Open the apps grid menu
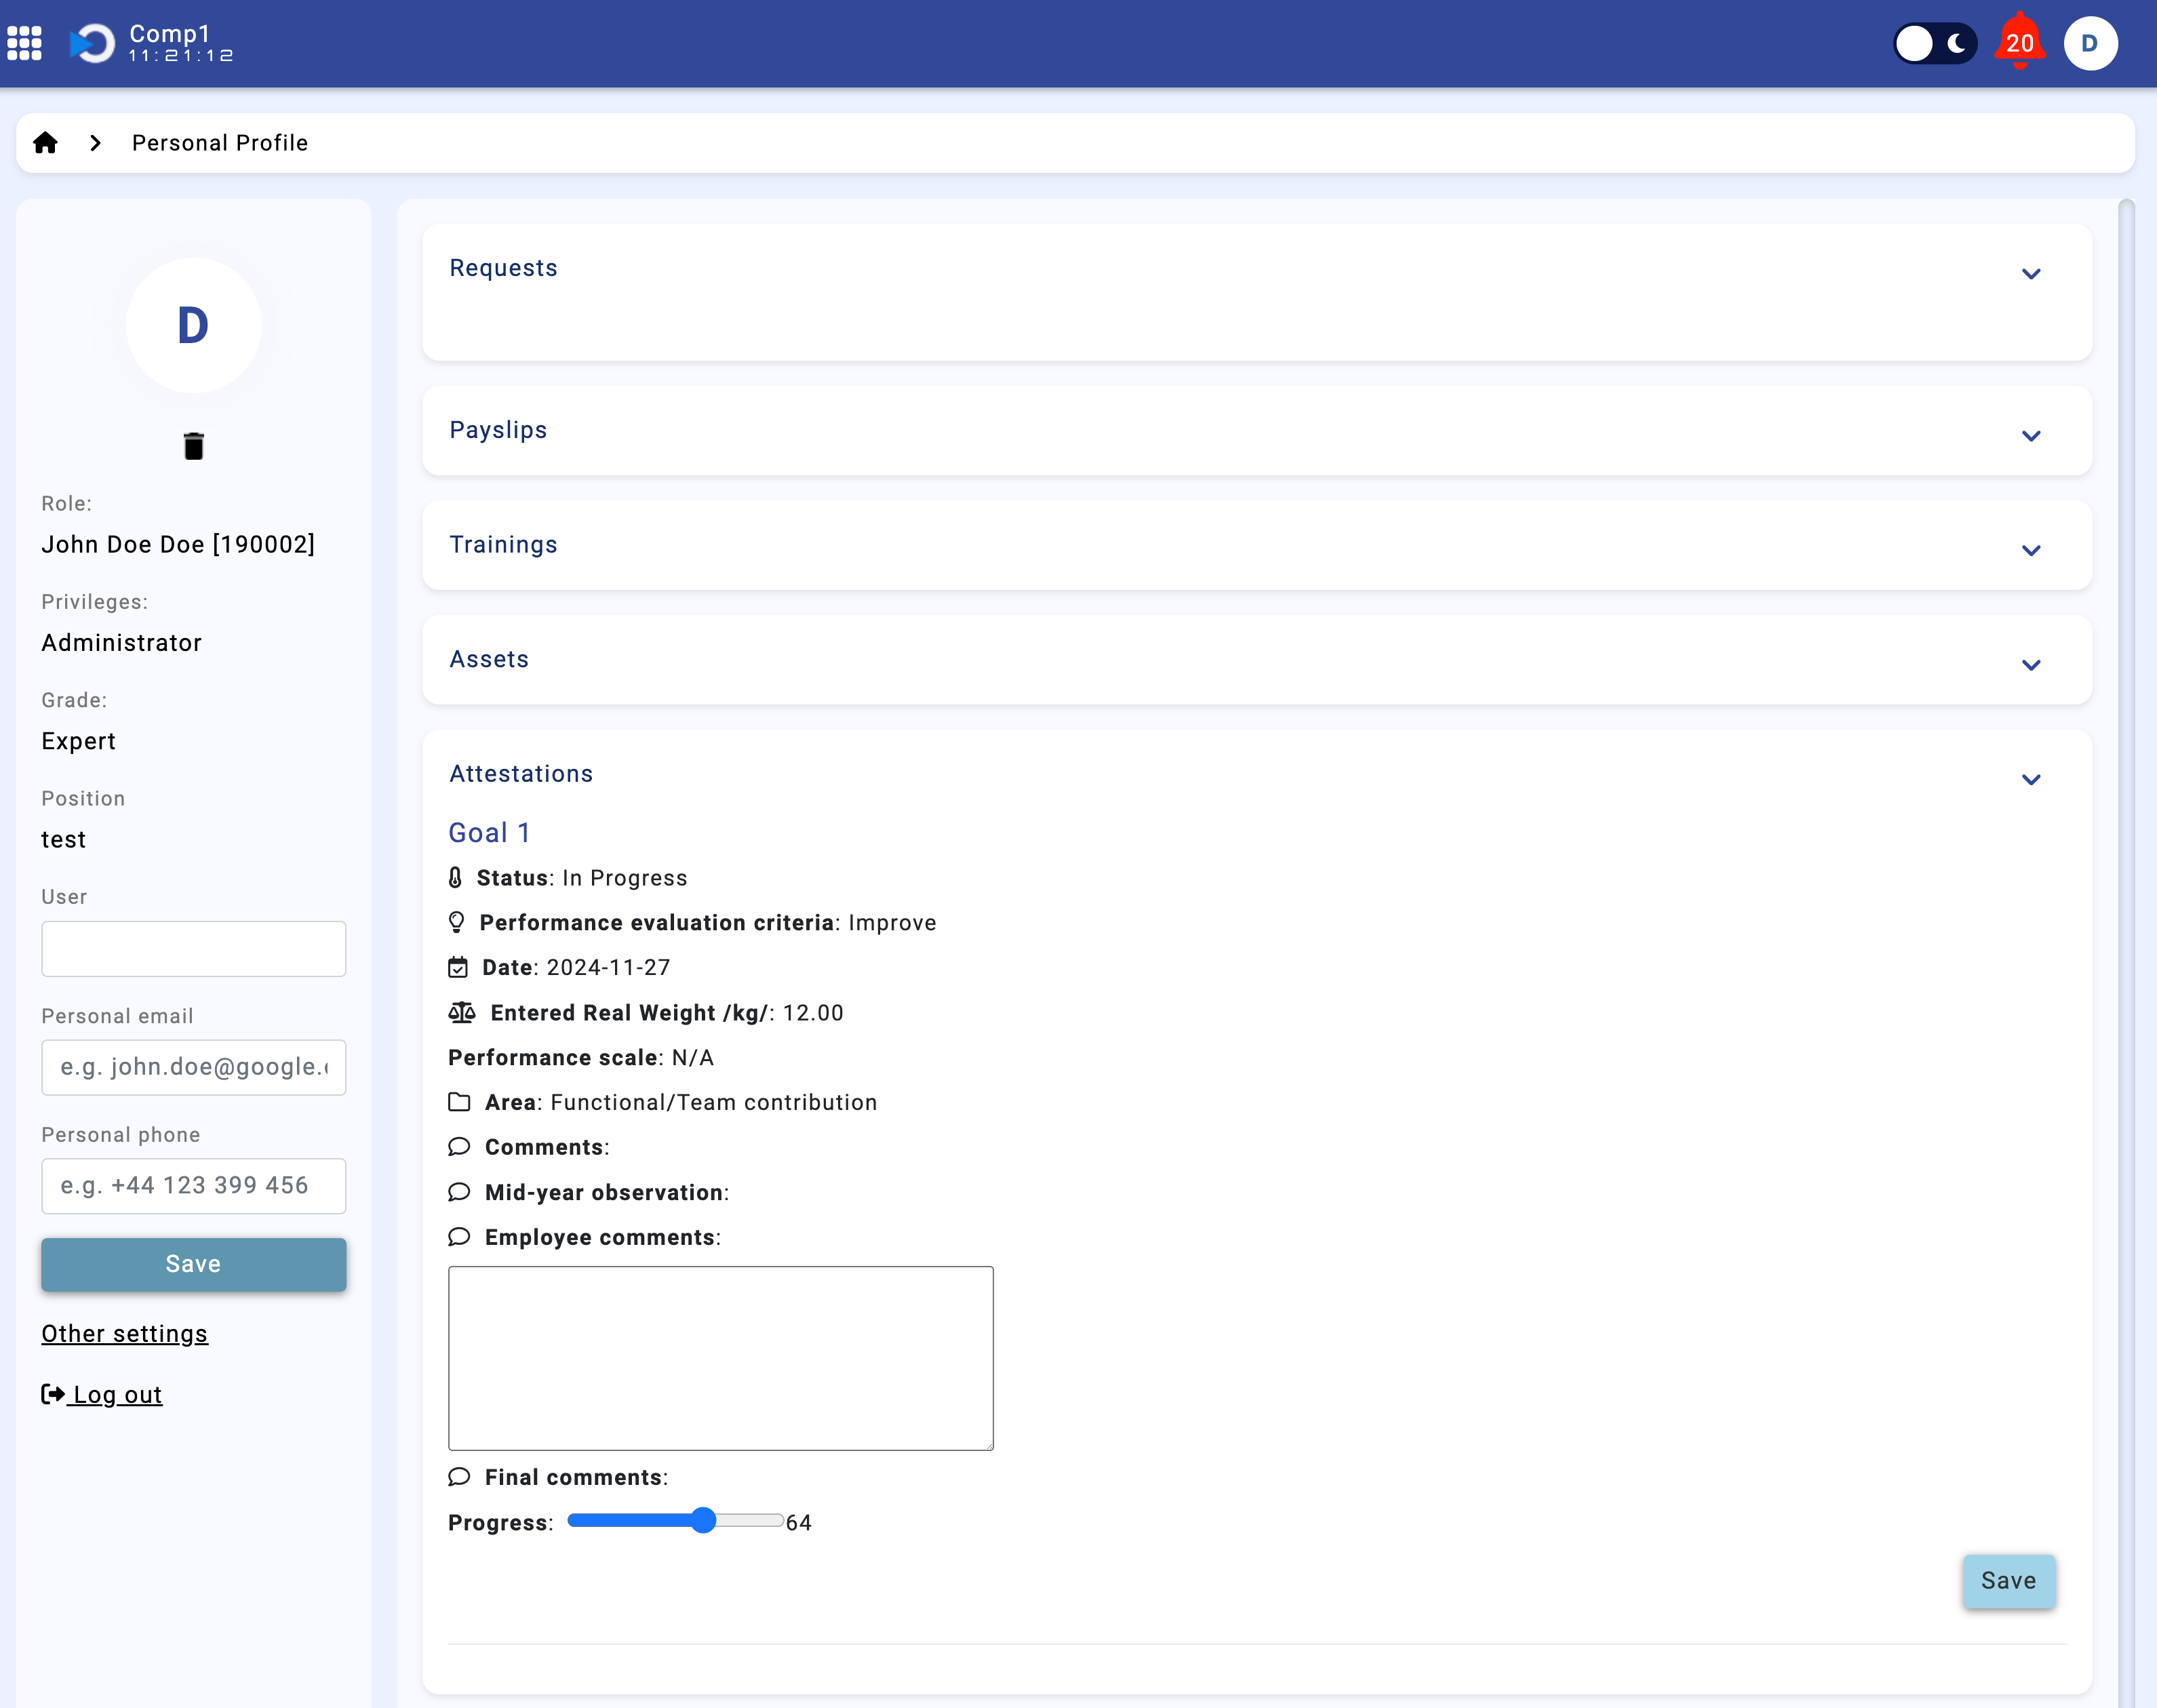2157x1708 pixels. tap(24, 43)
